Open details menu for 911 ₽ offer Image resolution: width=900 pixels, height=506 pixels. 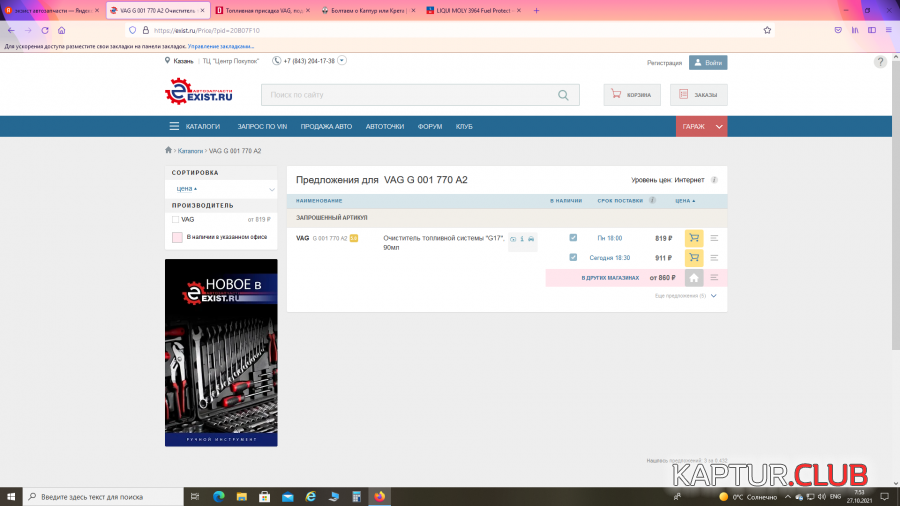pyautogui.click(x=714, y=258)
